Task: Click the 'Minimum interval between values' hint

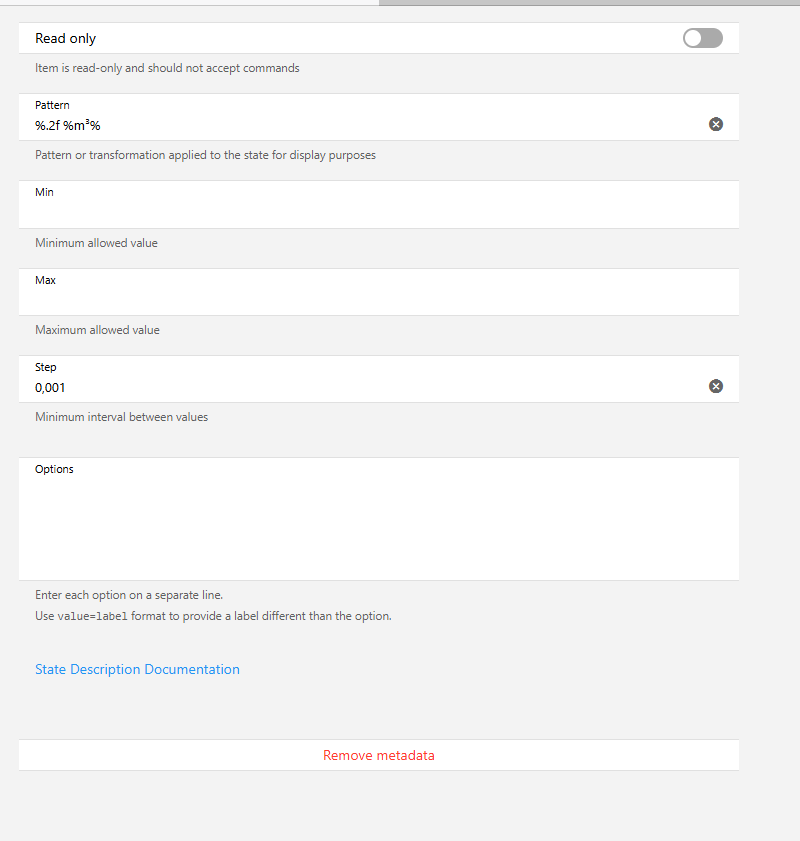Action: pyautogui.click(x=122, y=417)
